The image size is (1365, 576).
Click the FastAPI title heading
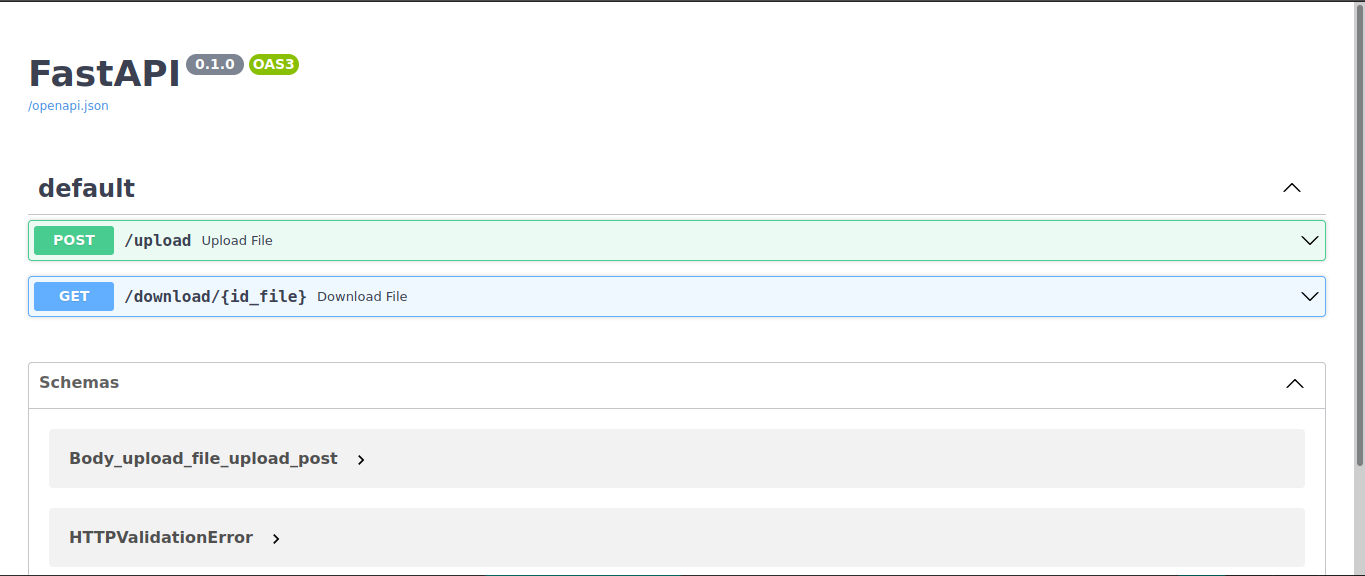tap(104, 73)
